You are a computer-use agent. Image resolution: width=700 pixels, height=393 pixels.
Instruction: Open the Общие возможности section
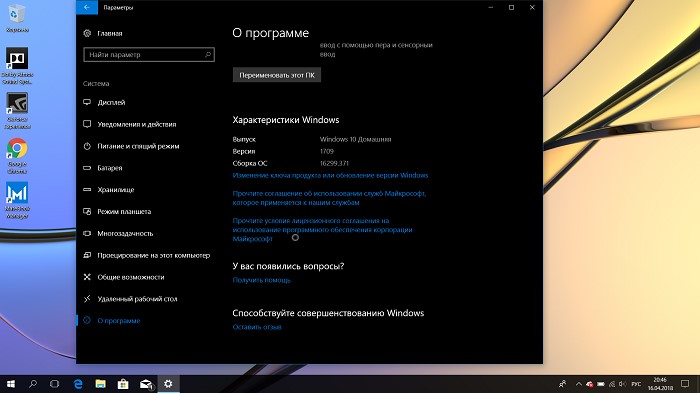click(x=124, y=277)
